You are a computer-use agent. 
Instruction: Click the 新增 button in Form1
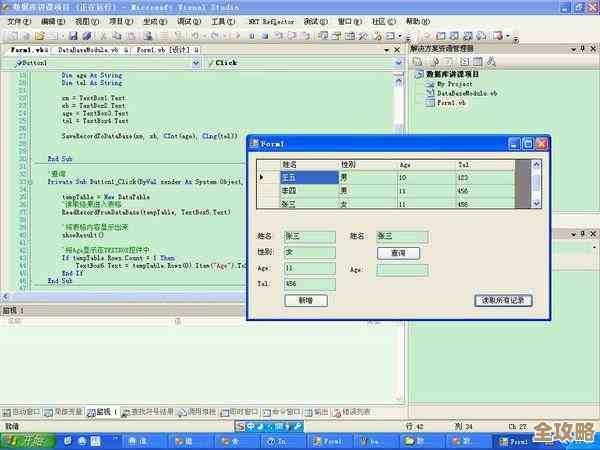(306, 300)
